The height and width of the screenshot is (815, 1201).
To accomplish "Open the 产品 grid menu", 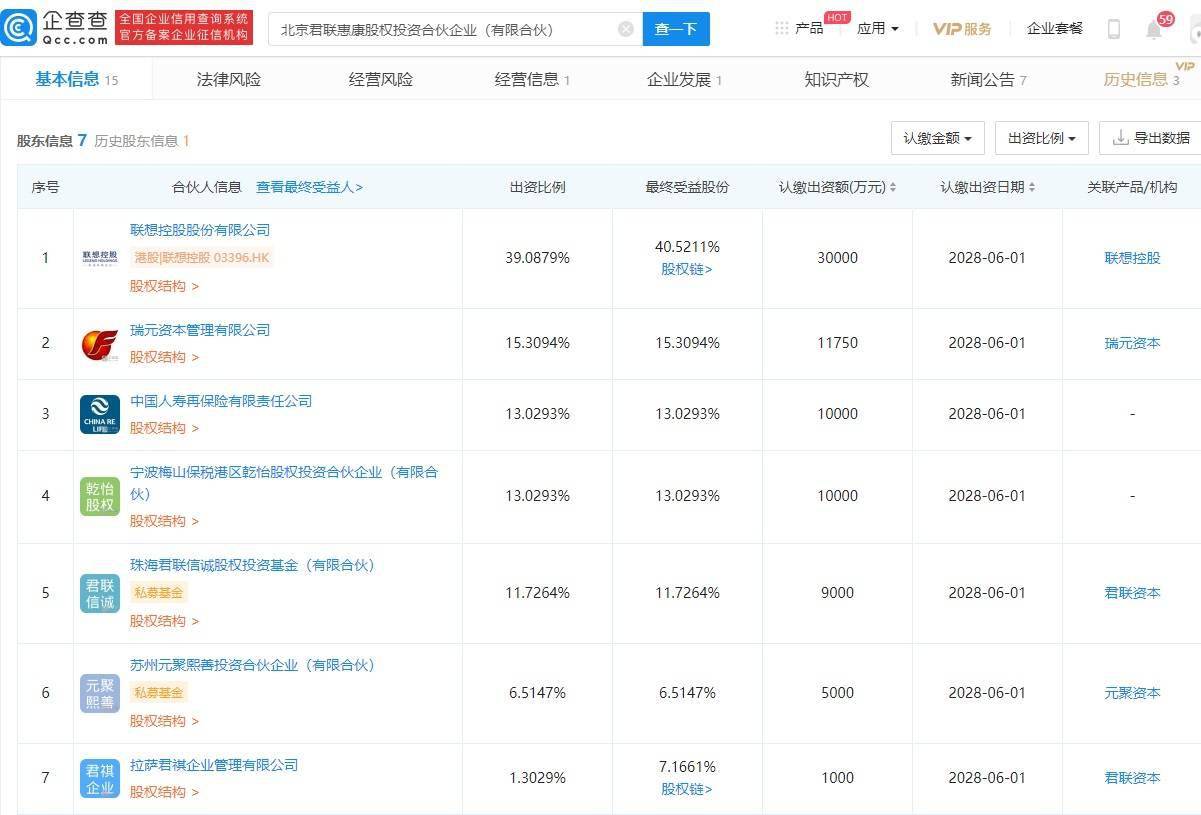I will pos(798,28).
